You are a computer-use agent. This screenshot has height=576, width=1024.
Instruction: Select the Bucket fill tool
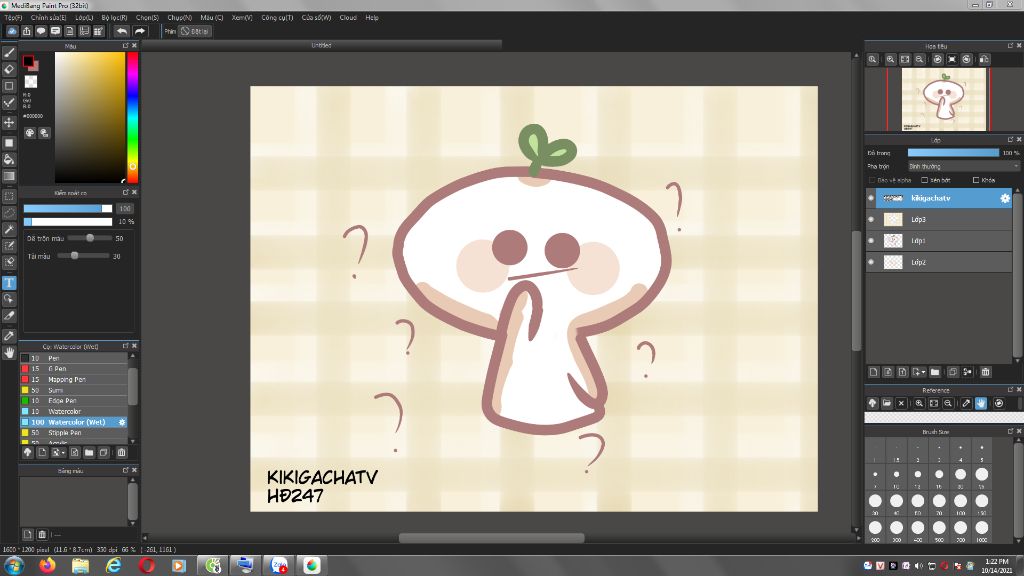pos(9,159)
